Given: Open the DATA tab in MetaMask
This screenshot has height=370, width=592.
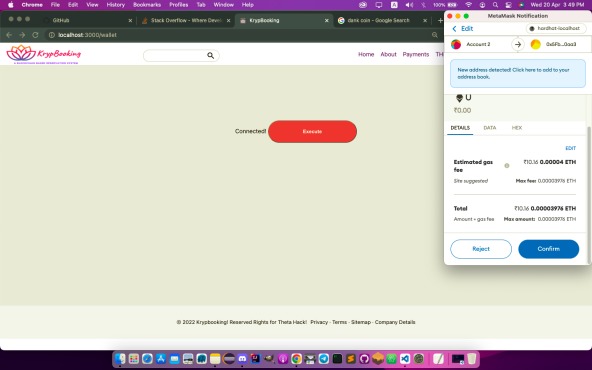Looking at the screenshot, I should click(x=490, y=128).
